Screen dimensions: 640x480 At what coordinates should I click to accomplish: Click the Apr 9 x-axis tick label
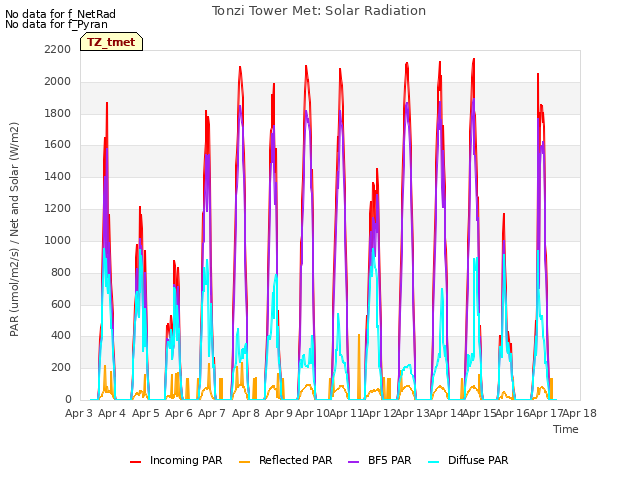pos(279,413)
